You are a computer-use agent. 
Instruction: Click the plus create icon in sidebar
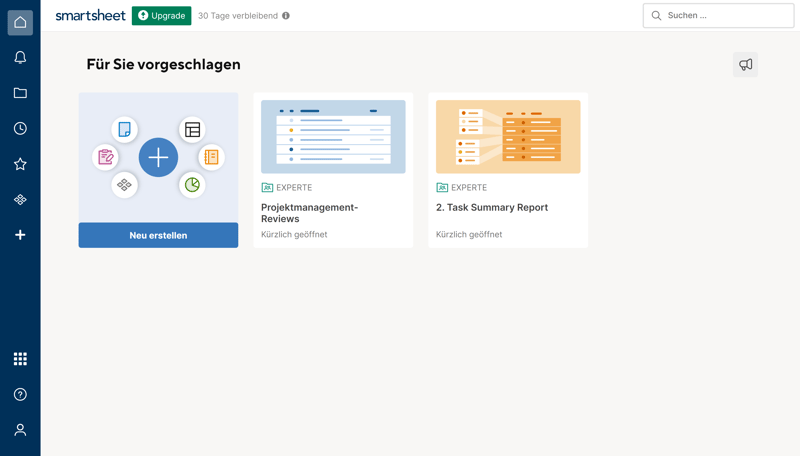20,235
